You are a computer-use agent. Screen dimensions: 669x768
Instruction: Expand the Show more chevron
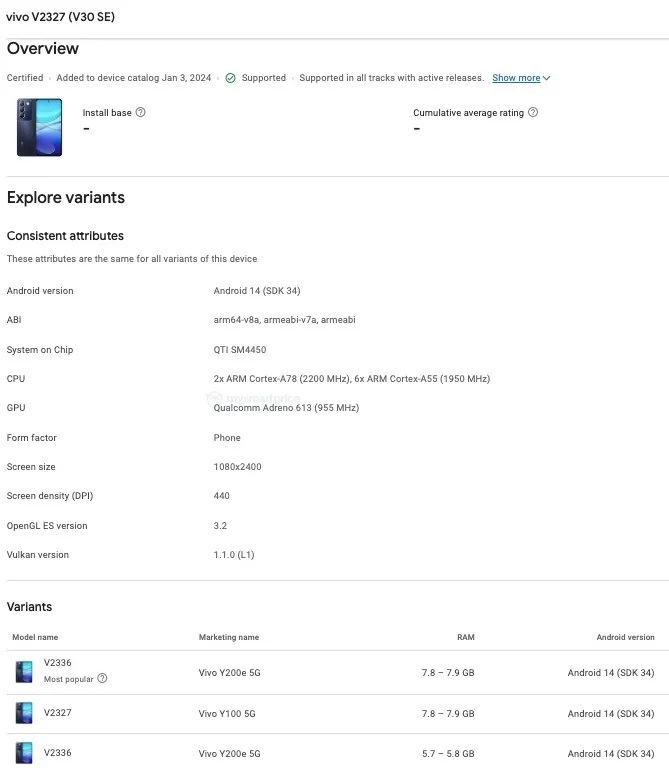tap(547, 78)
